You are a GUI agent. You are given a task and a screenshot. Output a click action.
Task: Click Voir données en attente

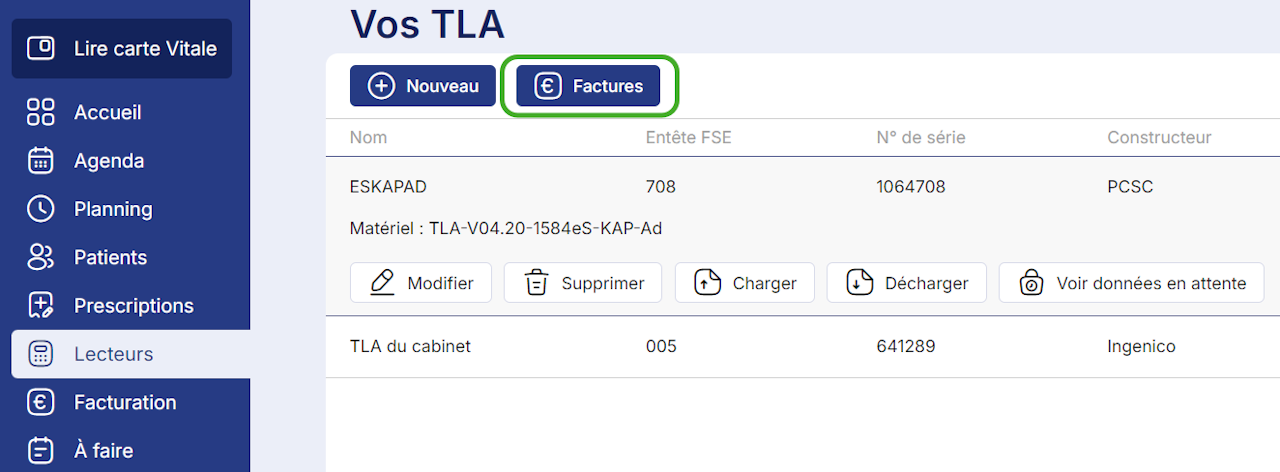tap(1131, 283)
